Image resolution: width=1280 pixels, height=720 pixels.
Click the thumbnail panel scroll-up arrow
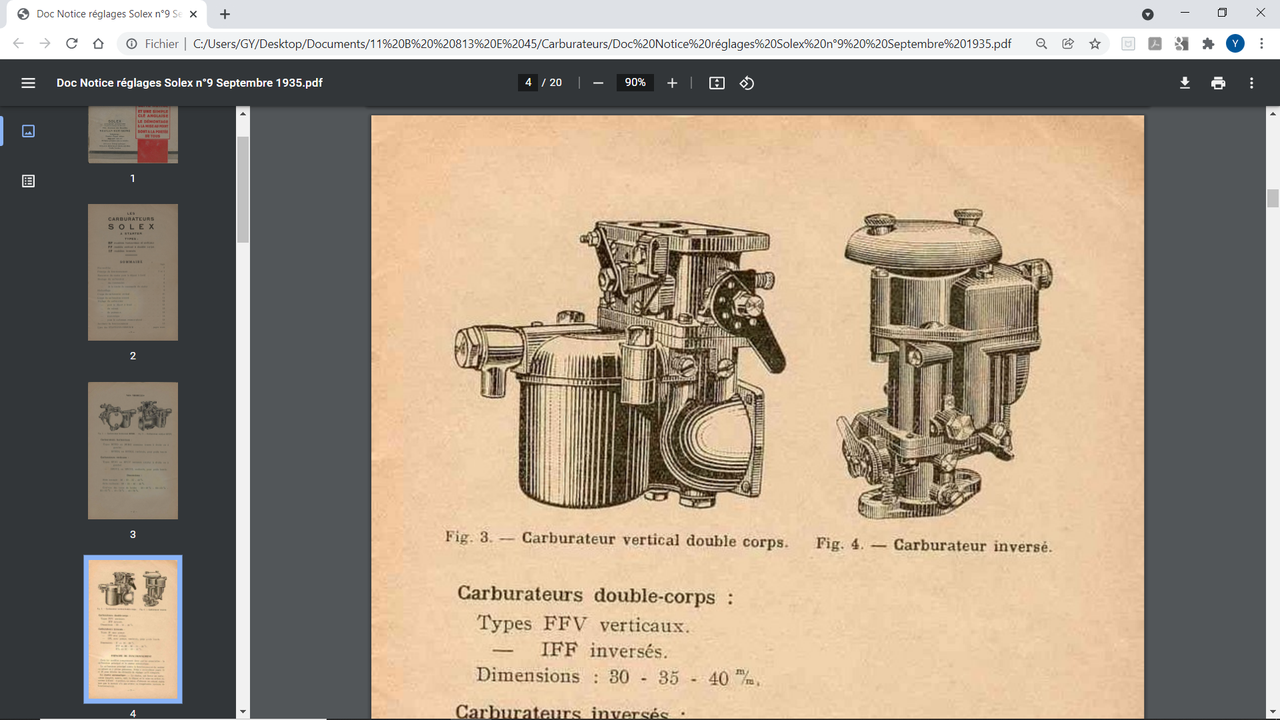tap(243, 114)
